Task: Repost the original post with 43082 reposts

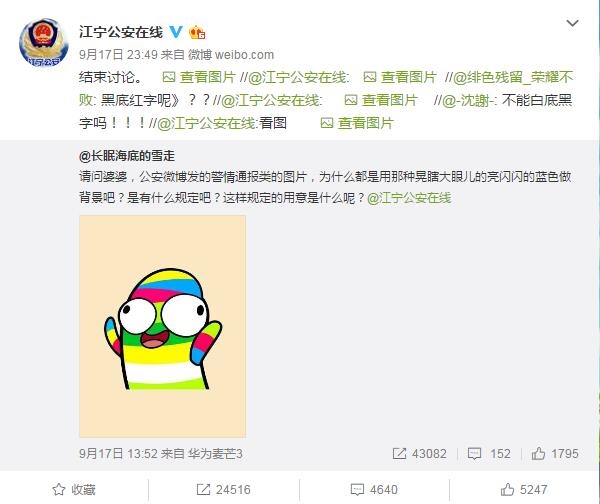Action: 419,453
